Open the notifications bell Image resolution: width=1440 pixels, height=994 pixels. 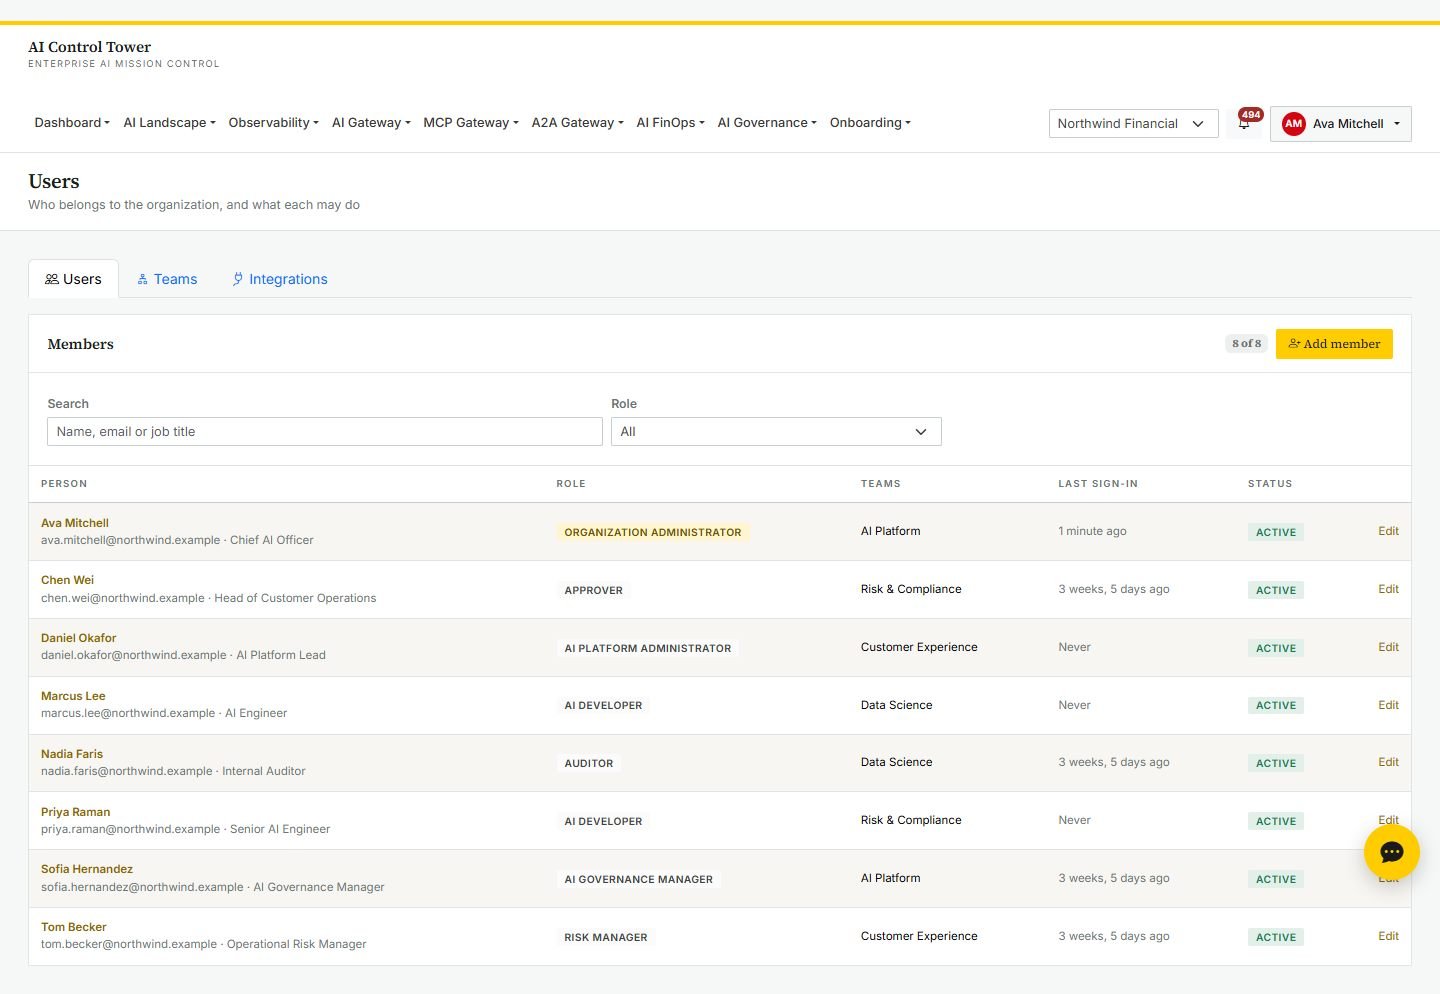[1244, 123]
